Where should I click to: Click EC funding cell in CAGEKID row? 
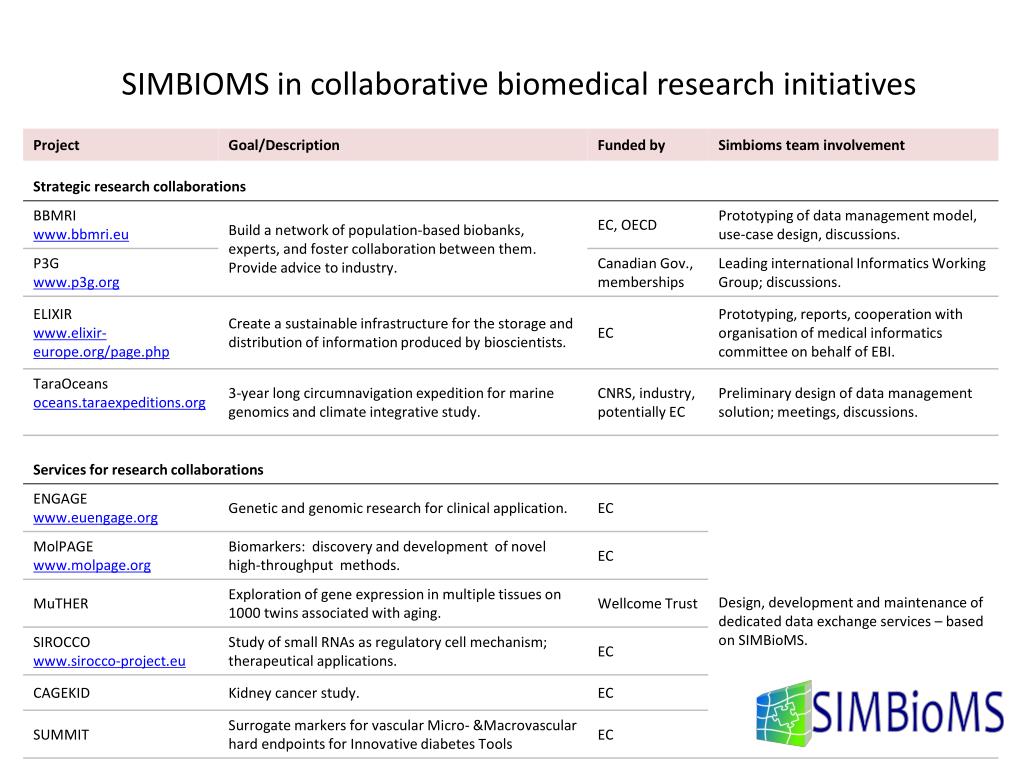tap(605, 693)
